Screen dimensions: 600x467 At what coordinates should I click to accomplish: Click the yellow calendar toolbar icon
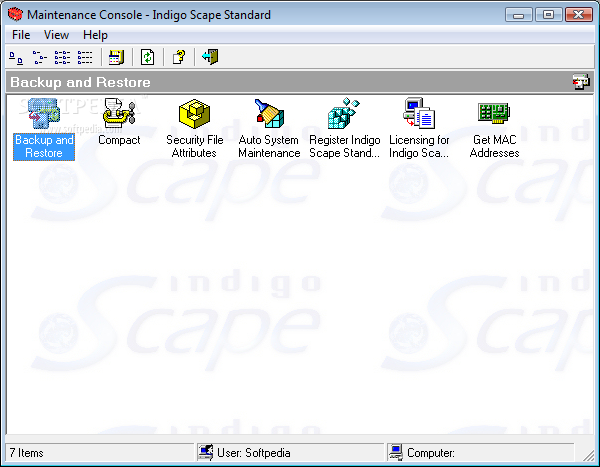point(116,57)
